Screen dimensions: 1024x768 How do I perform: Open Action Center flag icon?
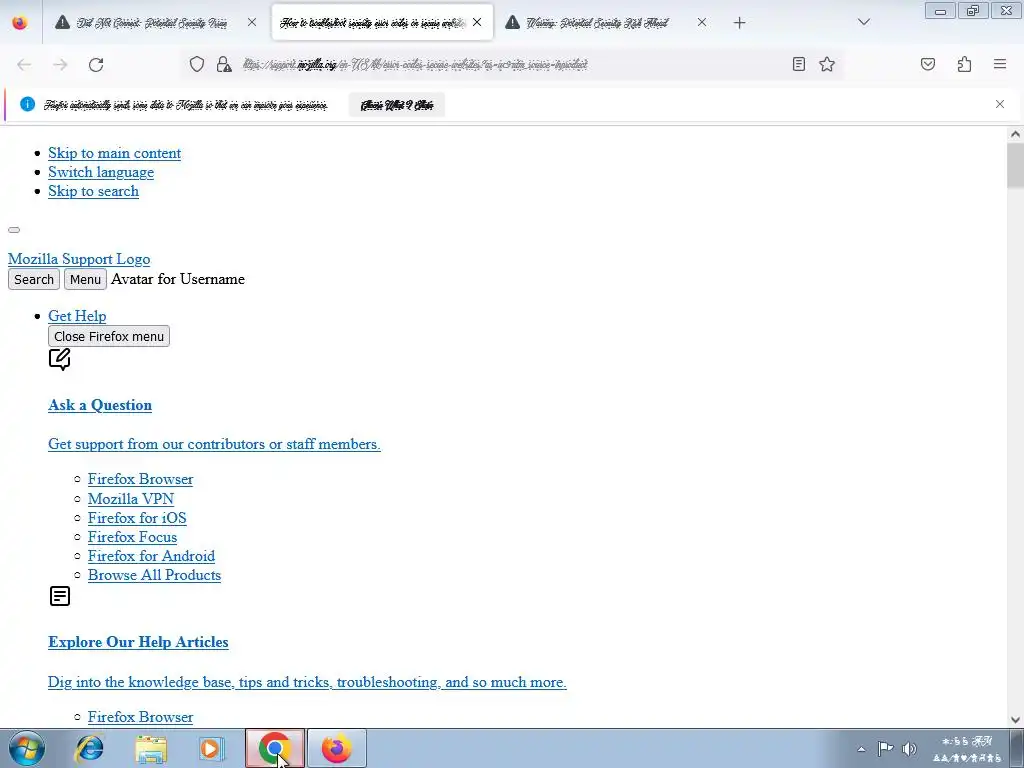point(885,748)
